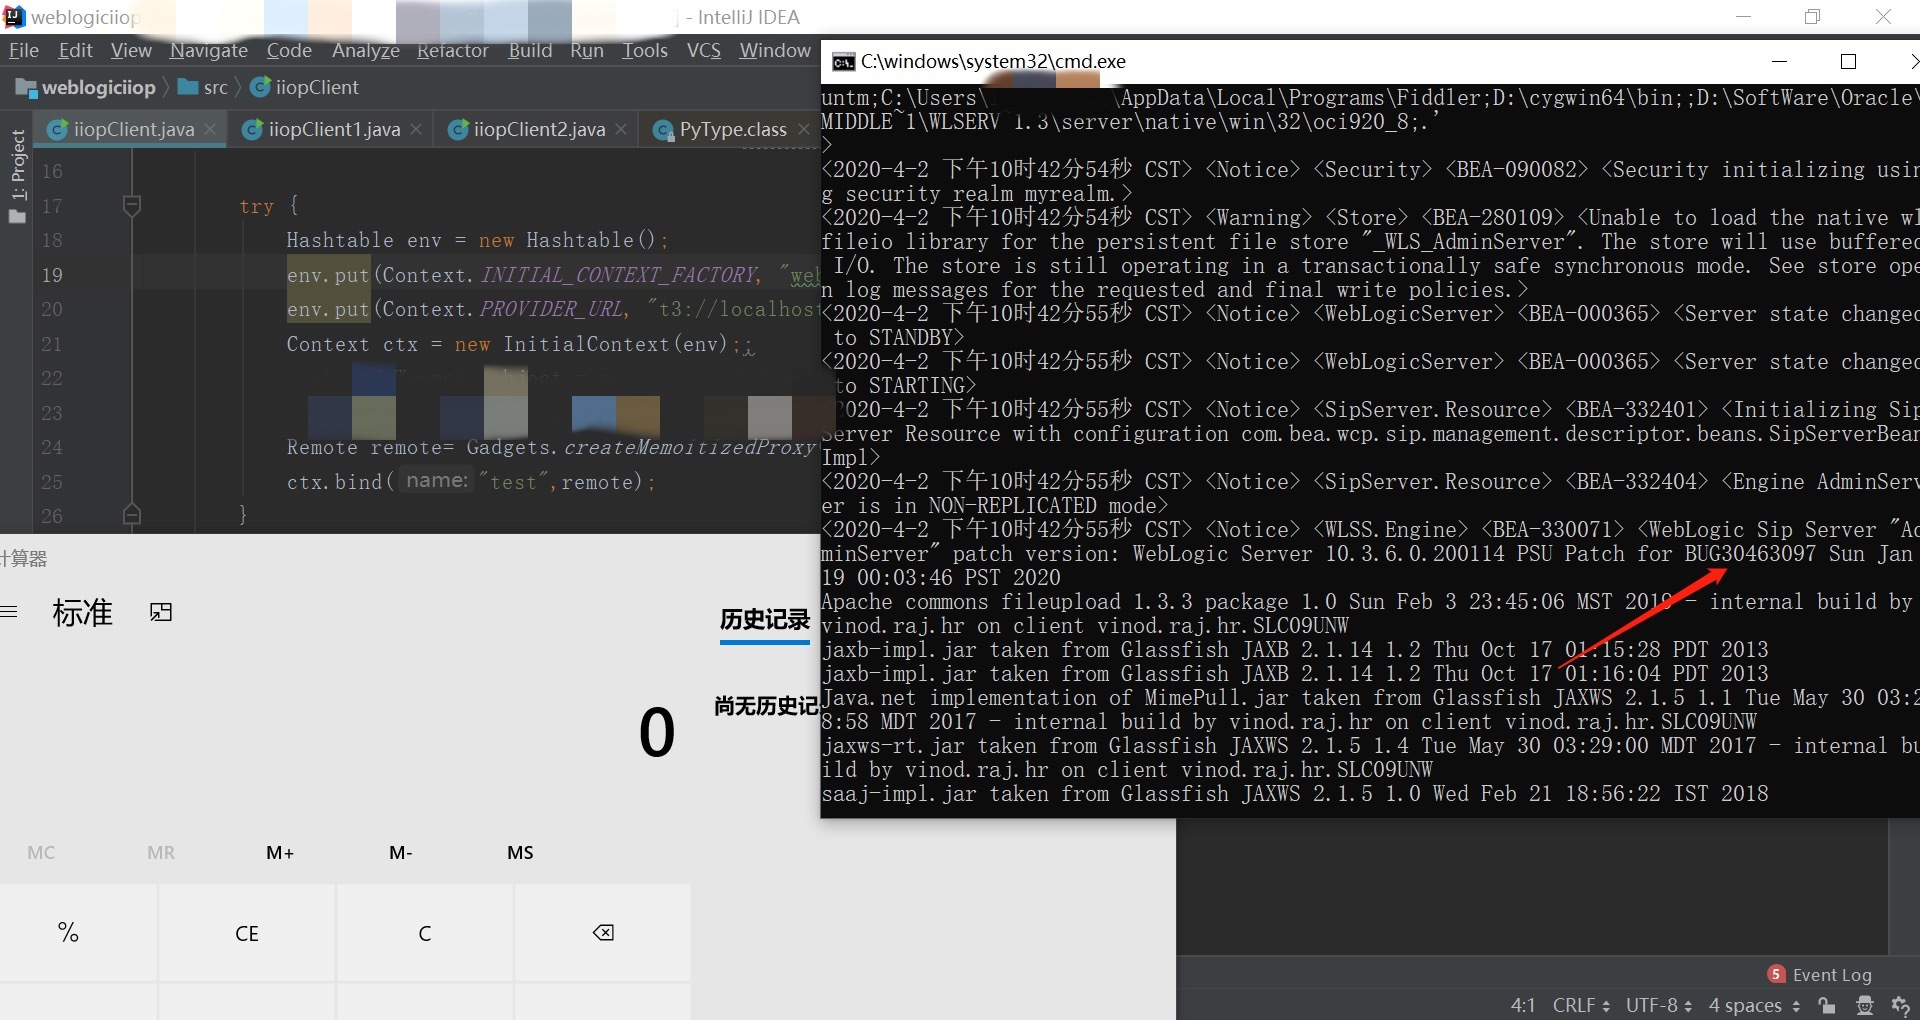Switch to the PyType.class tab
The width and height of the screenshot is (1920, 1020).
pyautogui.click(x=733, y=129)
